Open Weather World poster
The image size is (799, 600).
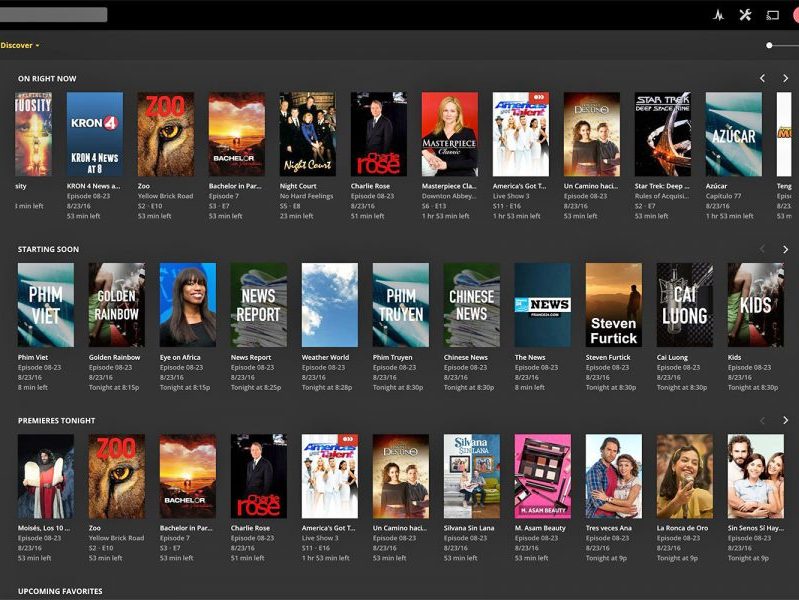[330, 305]
